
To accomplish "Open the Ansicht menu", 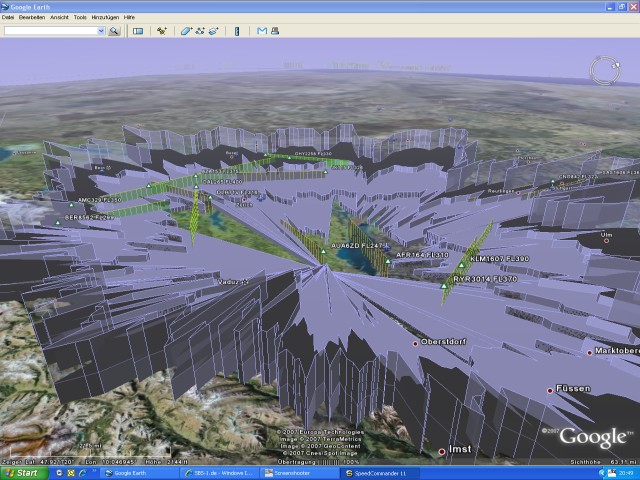I will tap(59, 18).
